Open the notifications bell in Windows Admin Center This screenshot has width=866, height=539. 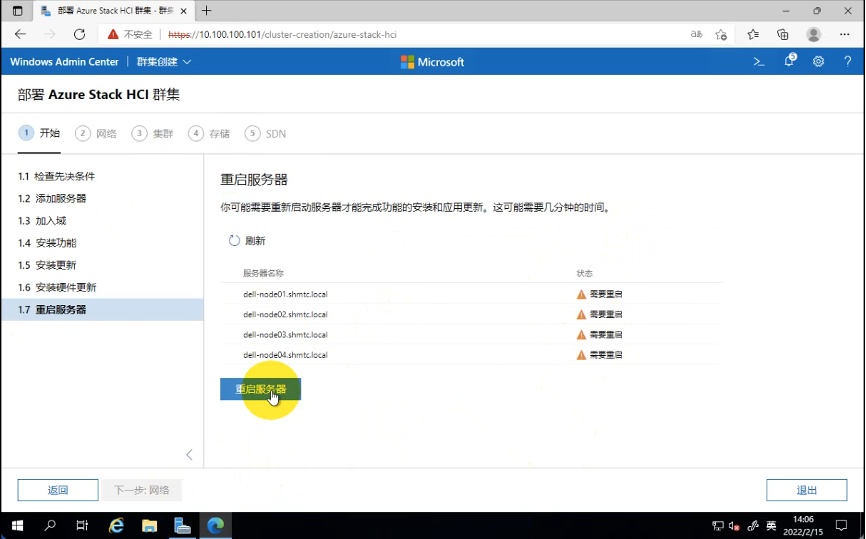point(789,61)
